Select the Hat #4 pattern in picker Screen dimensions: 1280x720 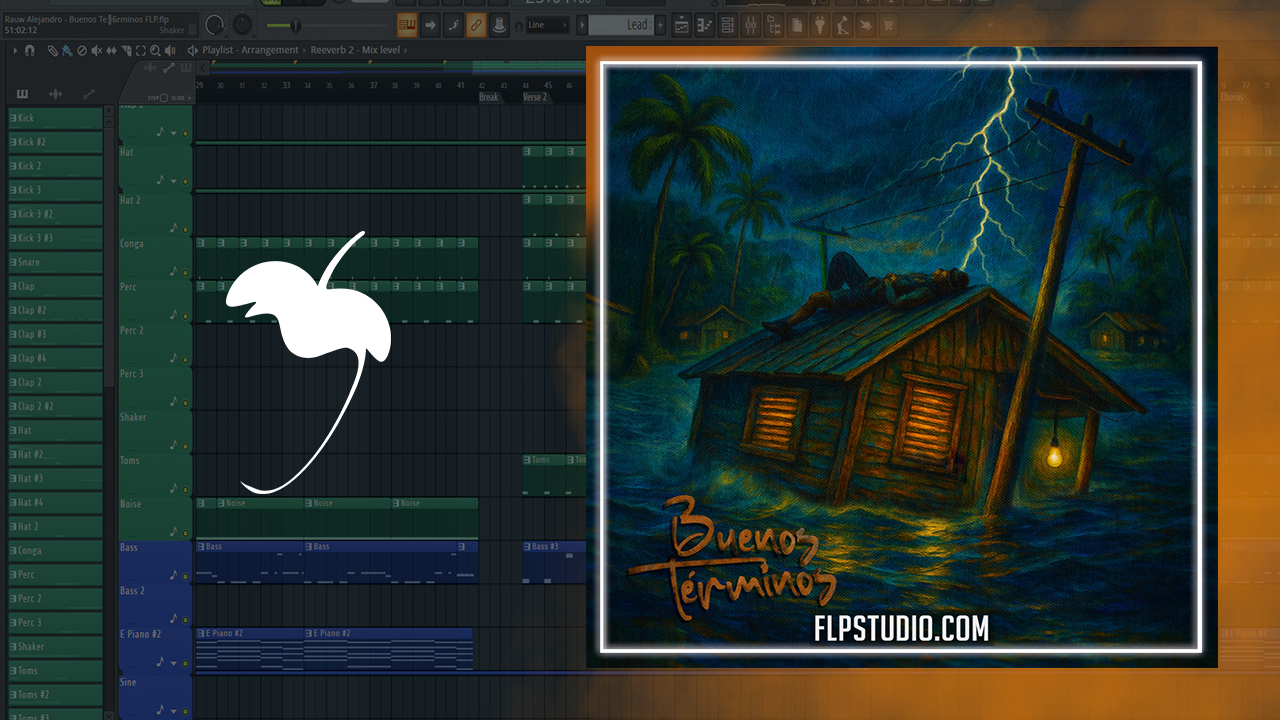tap(55, 502)
